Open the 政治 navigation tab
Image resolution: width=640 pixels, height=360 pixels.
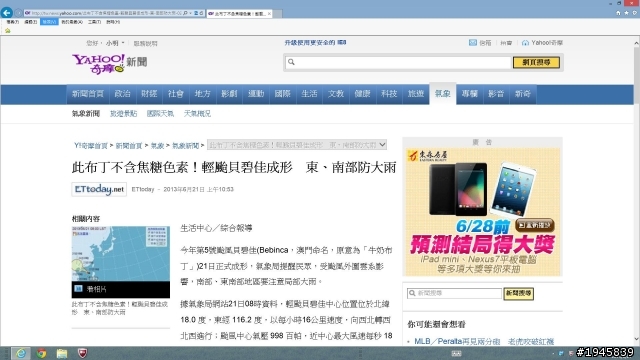(x=122, y=94)
